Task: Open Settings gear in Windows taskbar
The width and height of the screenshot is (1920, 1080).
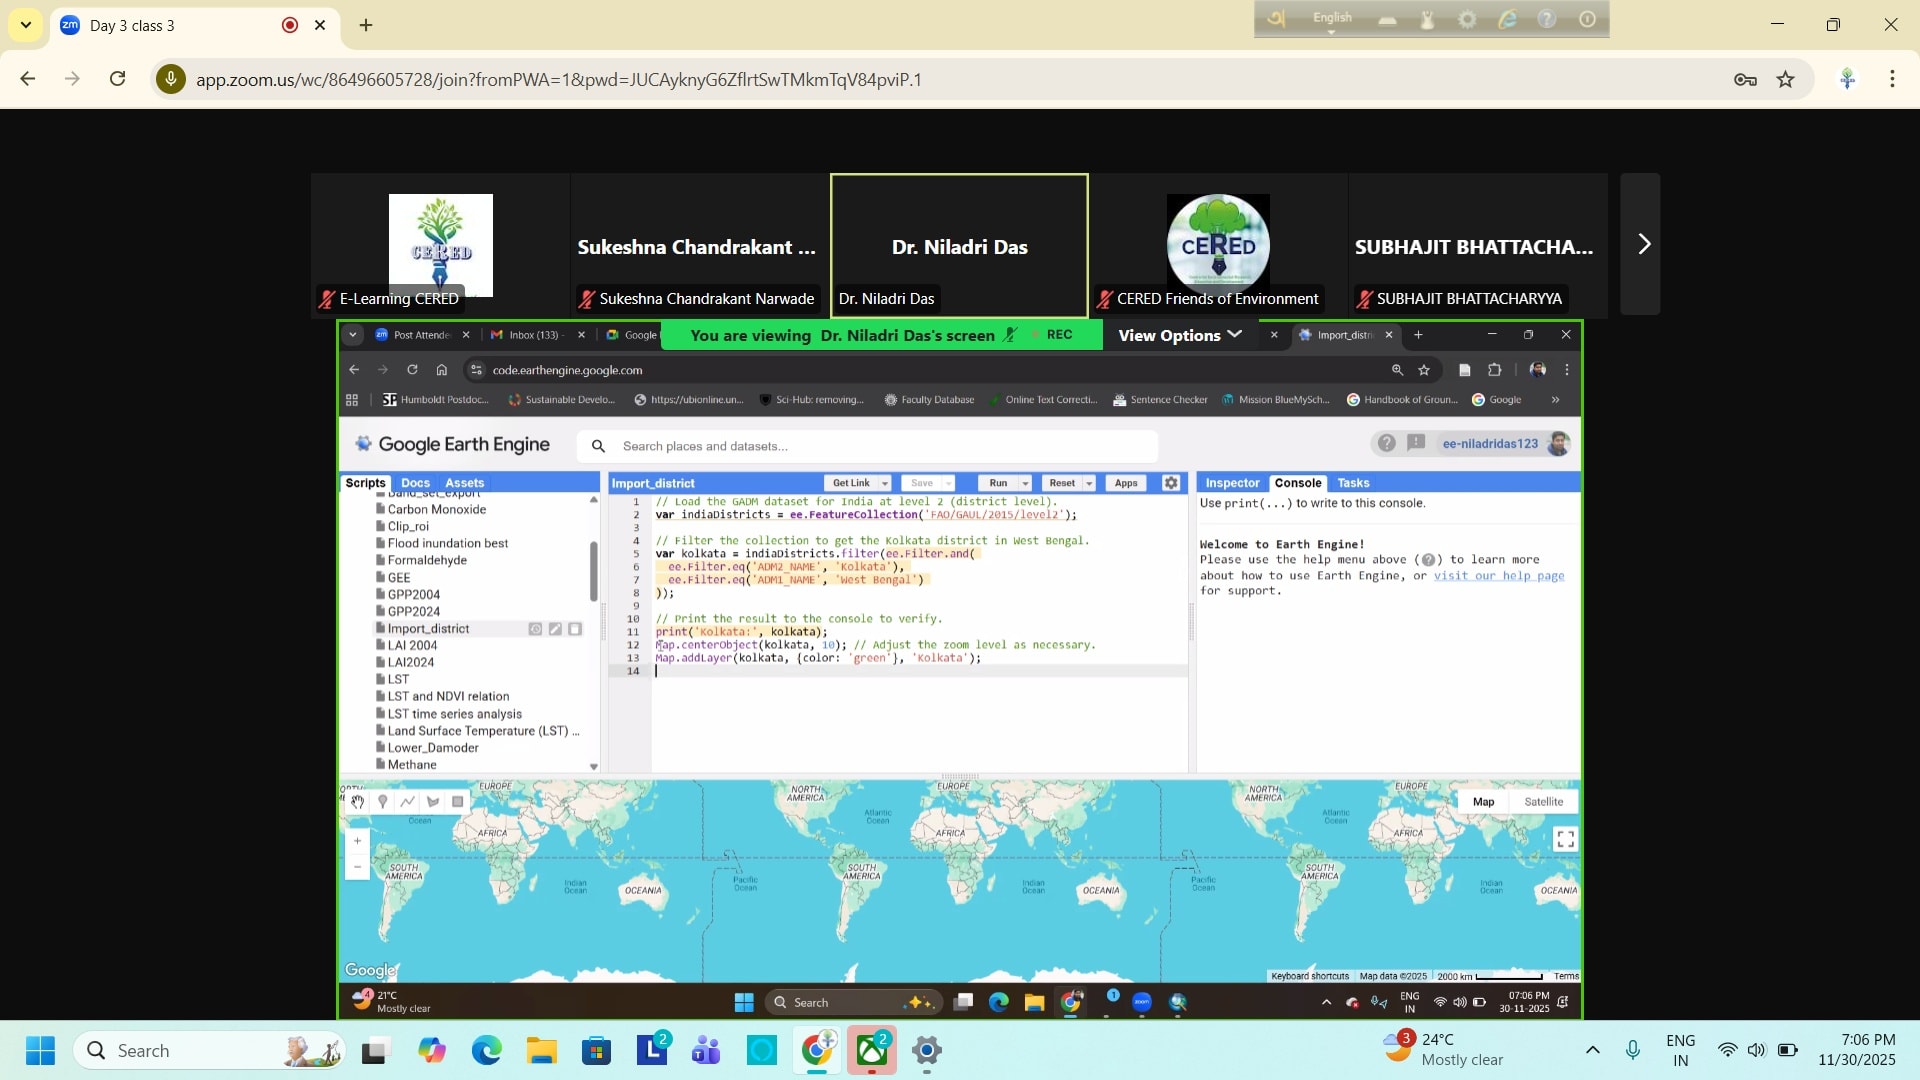Action: click(x=927, y=1051)
